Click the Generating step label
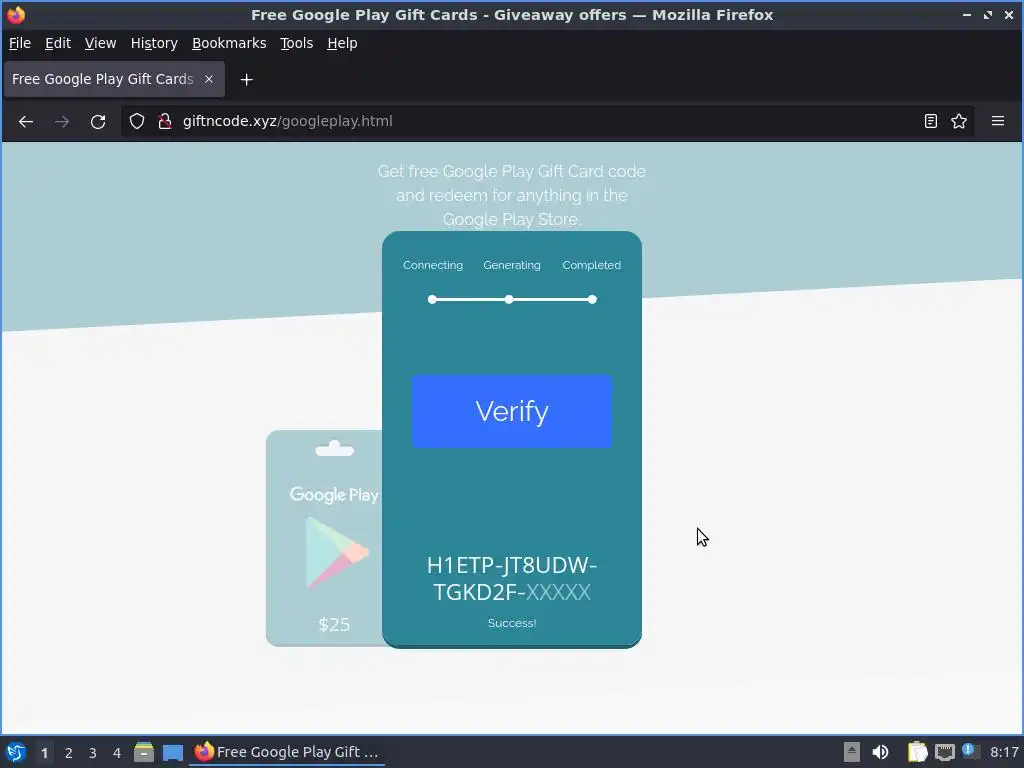The height and width of the screenshot is (768, 1024). coord(512,265)
